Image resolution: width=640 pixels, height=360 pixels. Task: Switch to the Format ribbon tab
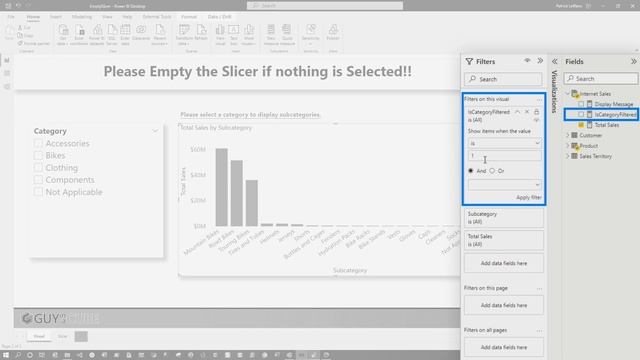tap(189, 17)
